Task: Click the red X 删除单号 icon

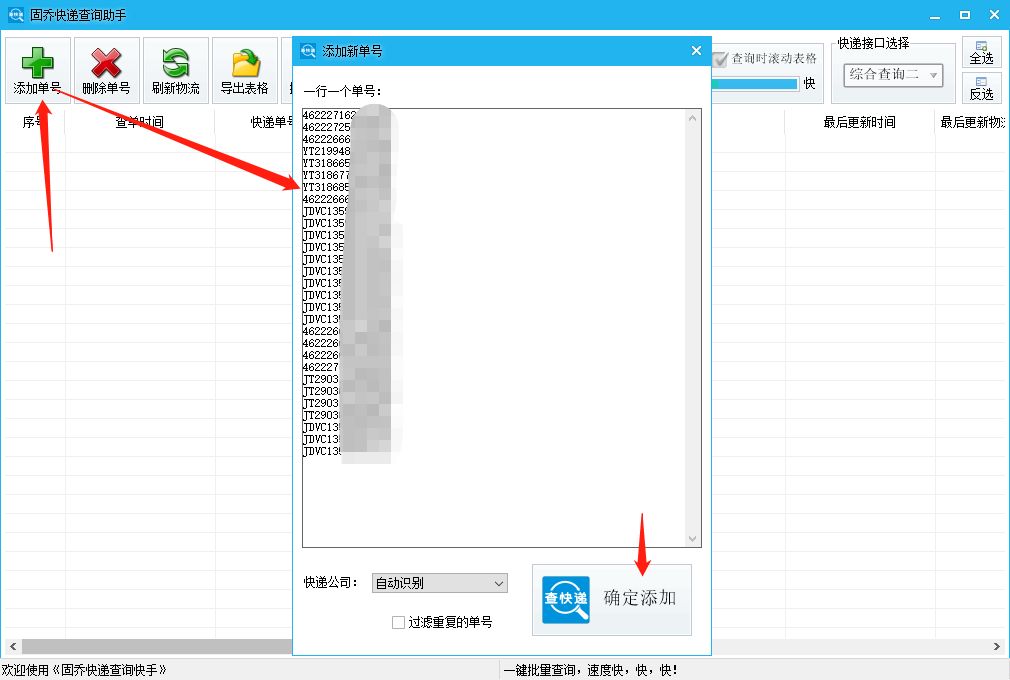Action: pos(106,62)
